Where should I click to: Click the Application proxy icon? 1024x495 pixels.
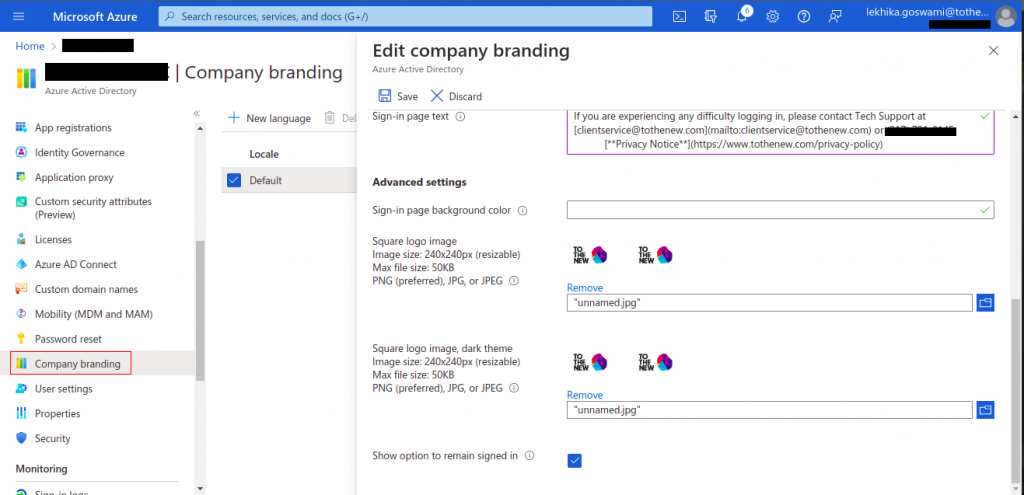click(x=22, y=177)
